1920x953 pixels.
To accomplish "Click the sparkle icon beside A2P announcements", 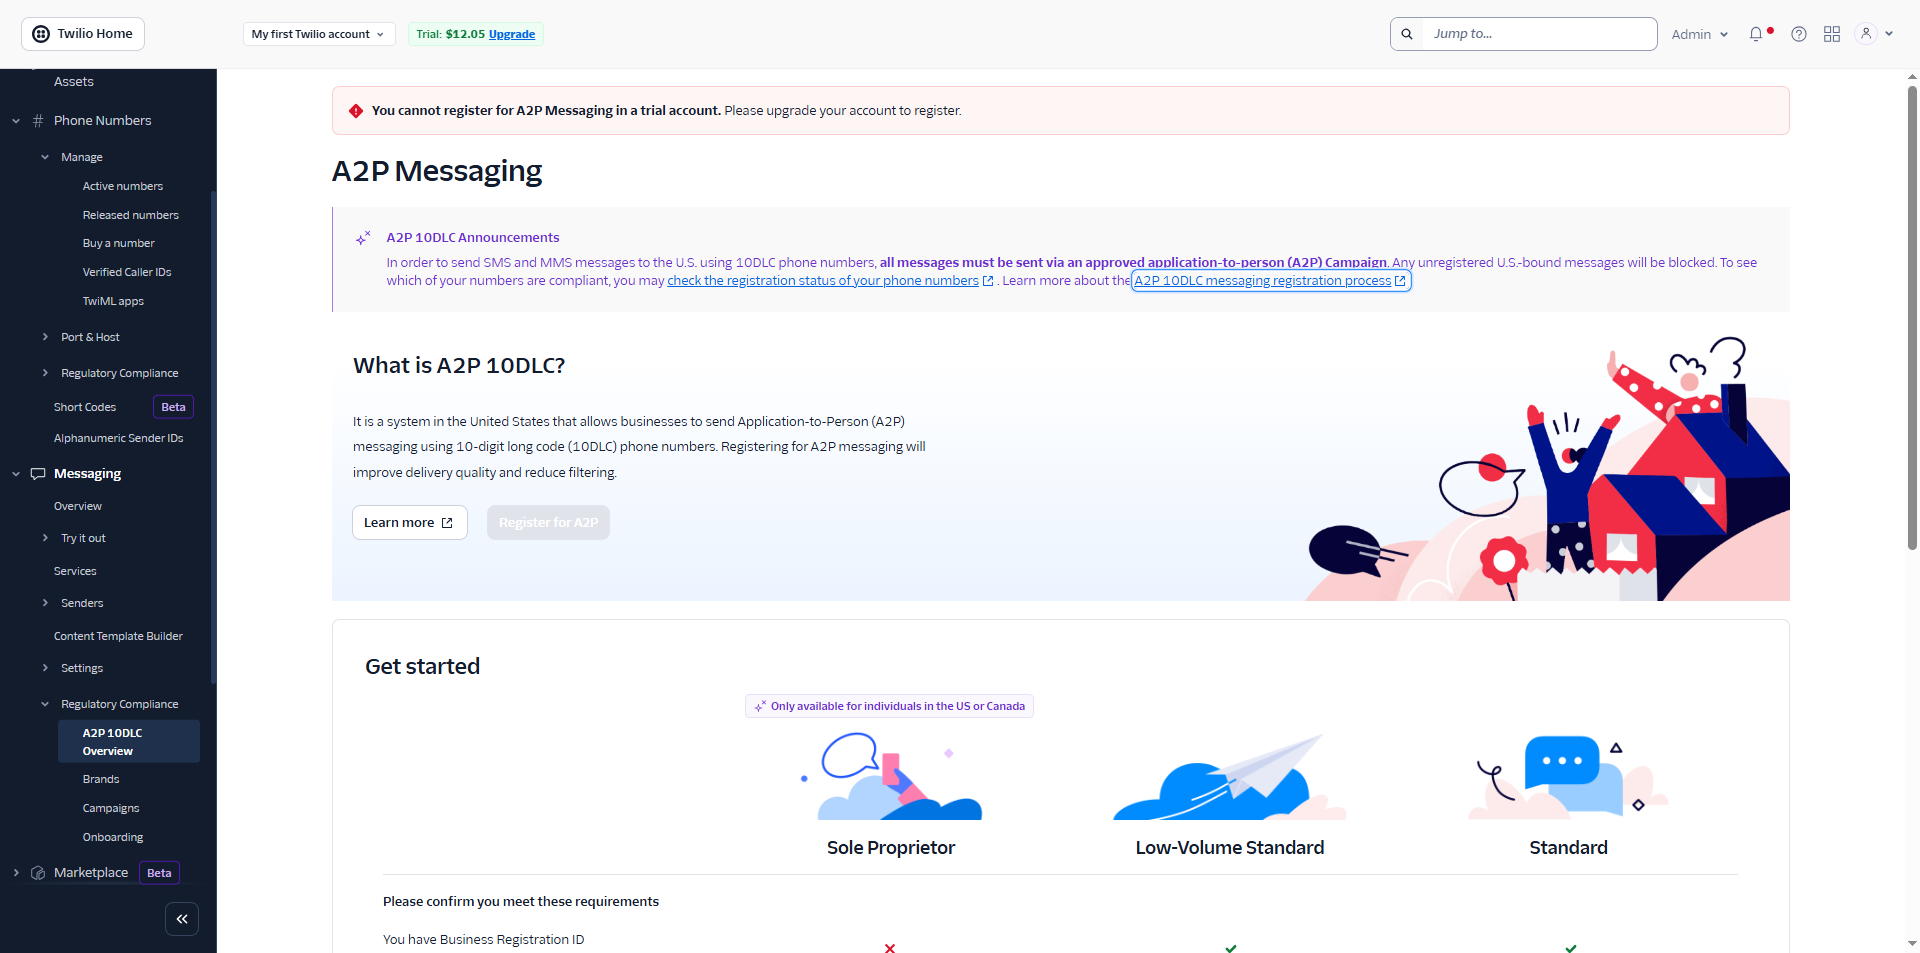I will click(x=363, y=238).
